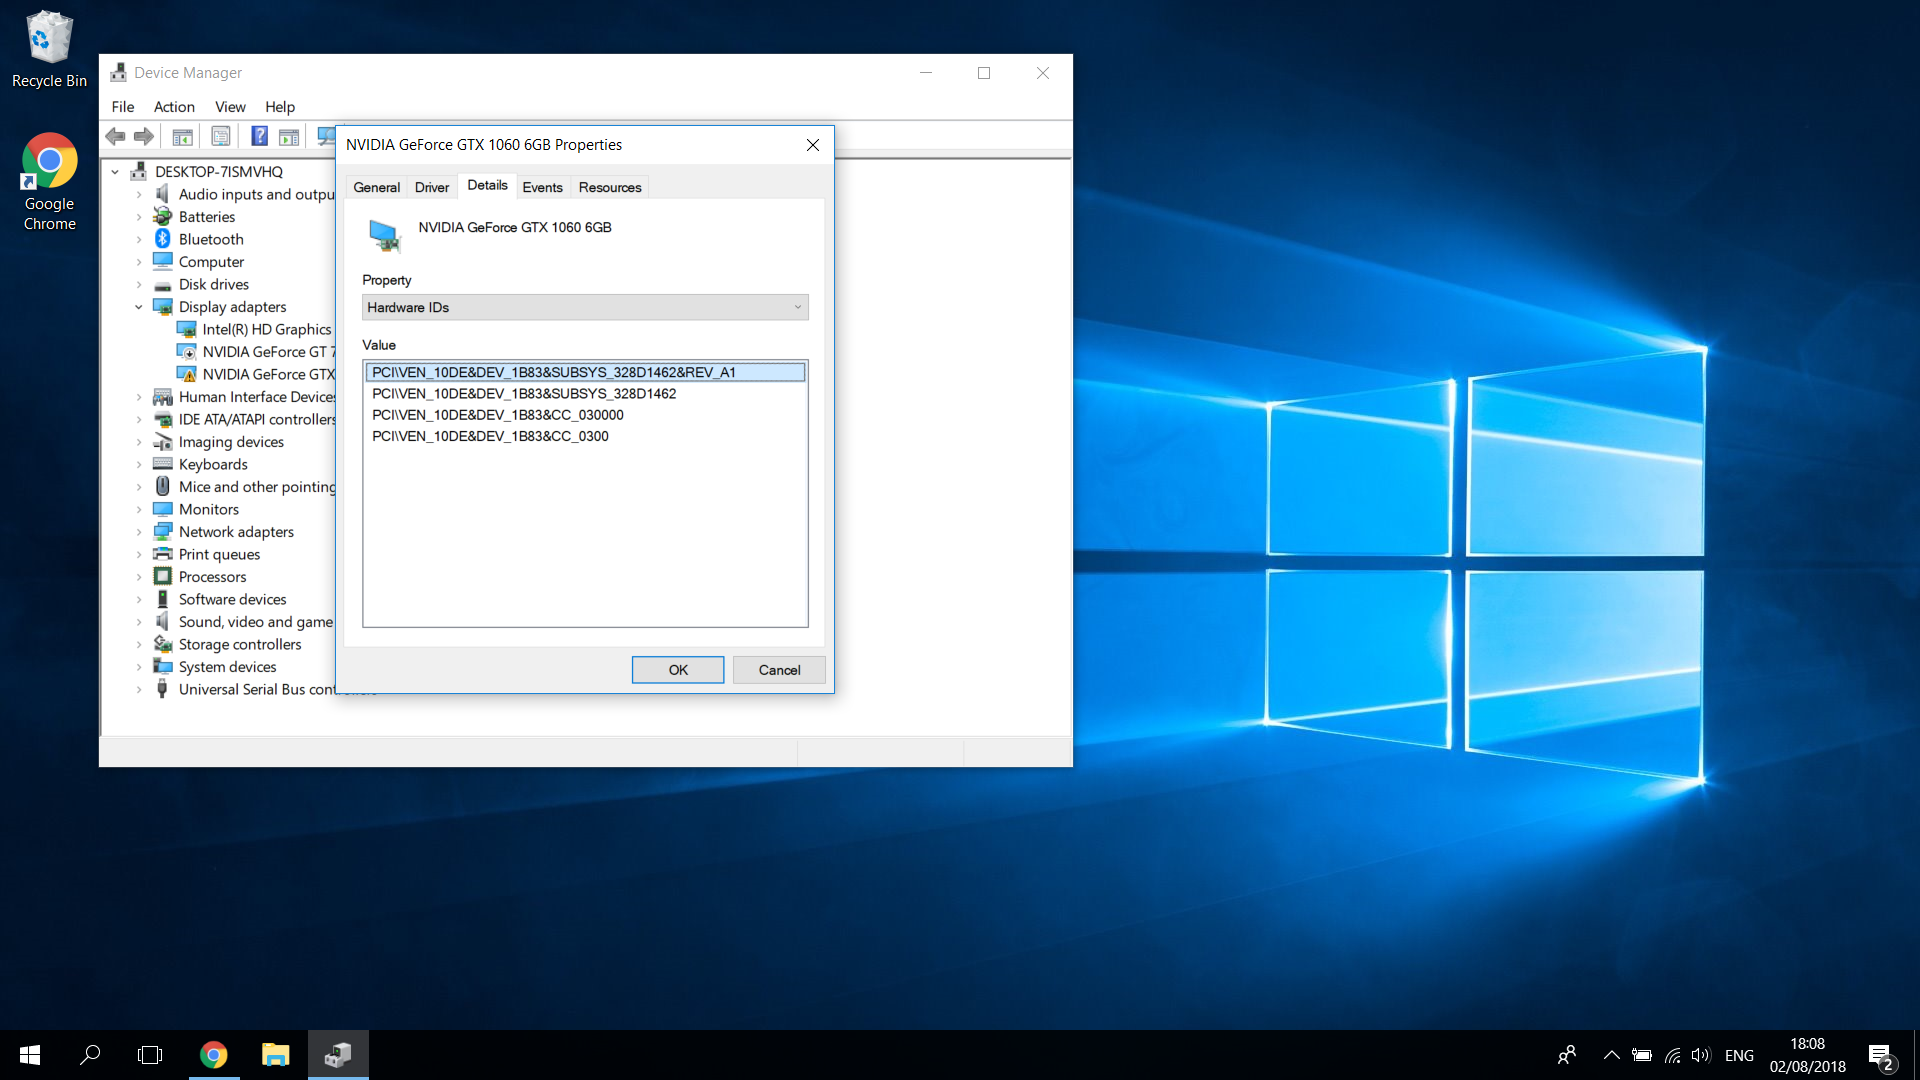Screen dimensions: 1920x1080
Task: Select hardware ID ending in REV_A1
Action: coord(585,372)
